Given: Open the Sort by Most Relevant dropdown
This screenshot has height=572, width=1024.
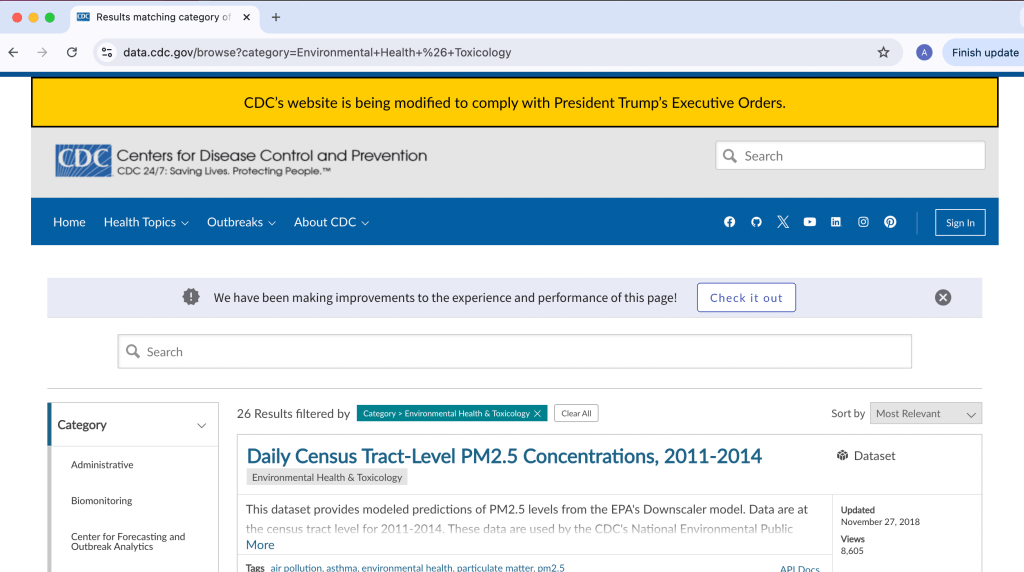Looking at the screenshot, I should tap(925, 414).
